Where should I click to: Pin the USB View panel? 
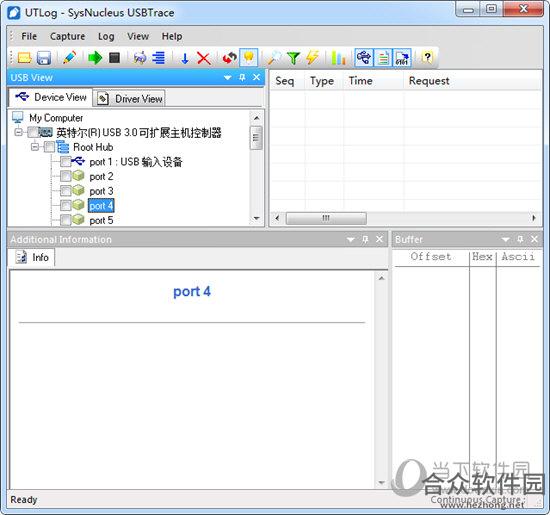pos(242,77)
